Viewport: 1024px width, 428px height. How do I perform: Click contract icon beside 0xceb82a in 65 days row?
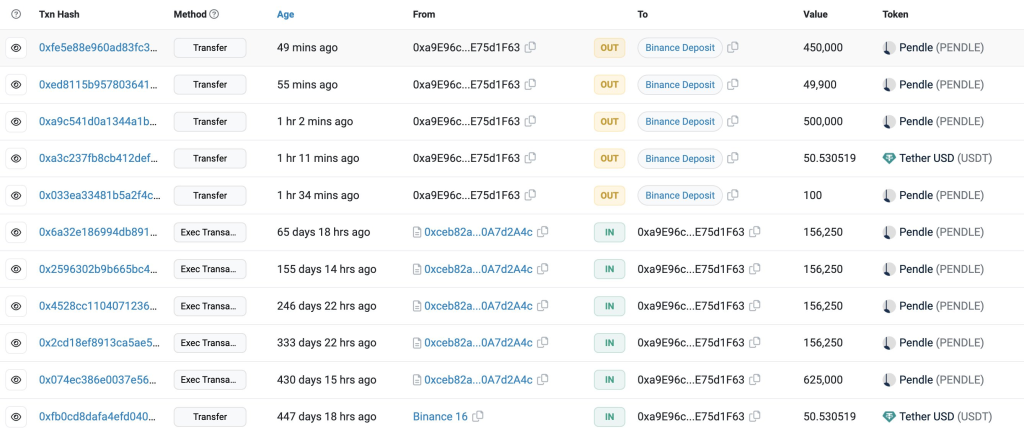[x=417, y=232]
